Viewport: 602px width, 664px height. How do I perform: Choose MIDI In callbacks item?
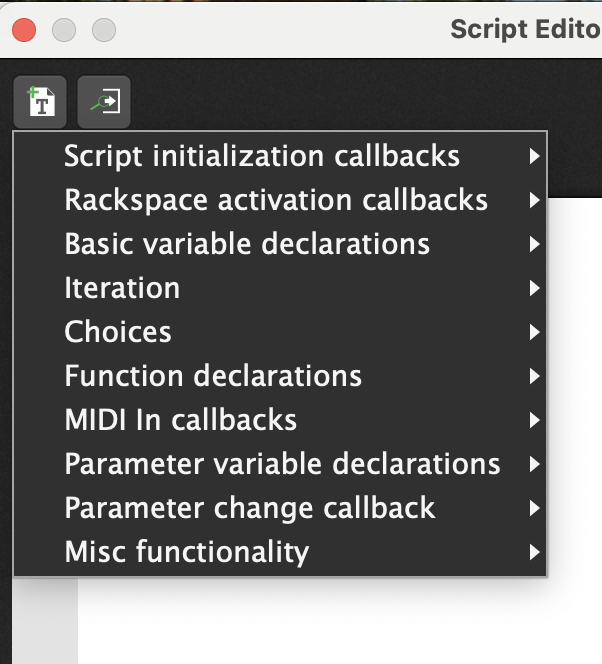(x=180, y=420)
